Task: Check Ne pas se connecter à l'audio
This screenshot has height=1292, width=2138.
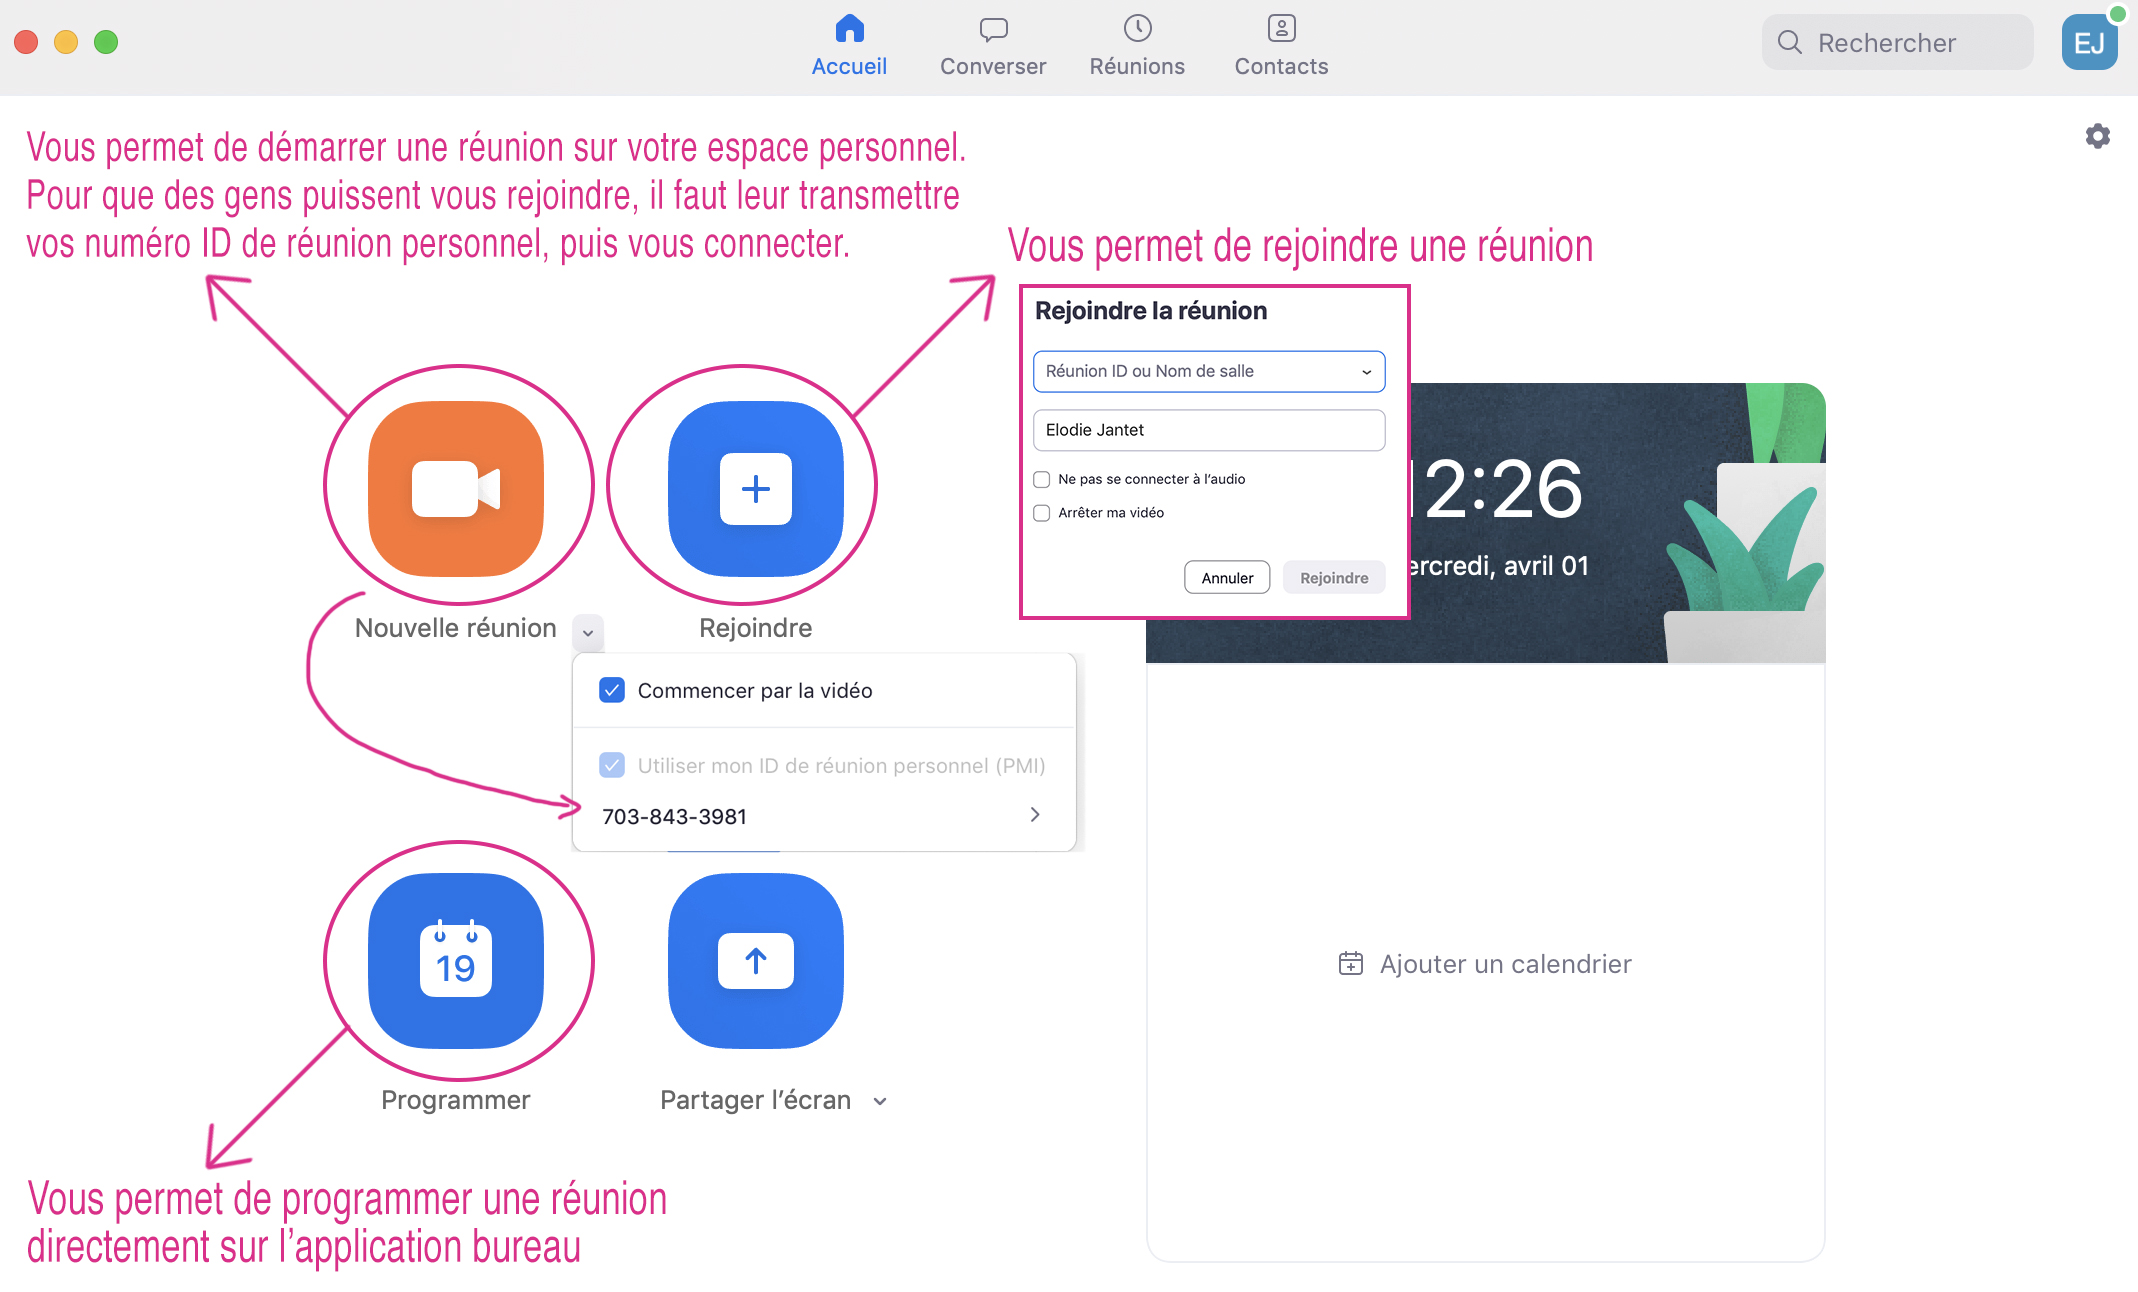Action: pyautogui.click(x=1042, y=479)
